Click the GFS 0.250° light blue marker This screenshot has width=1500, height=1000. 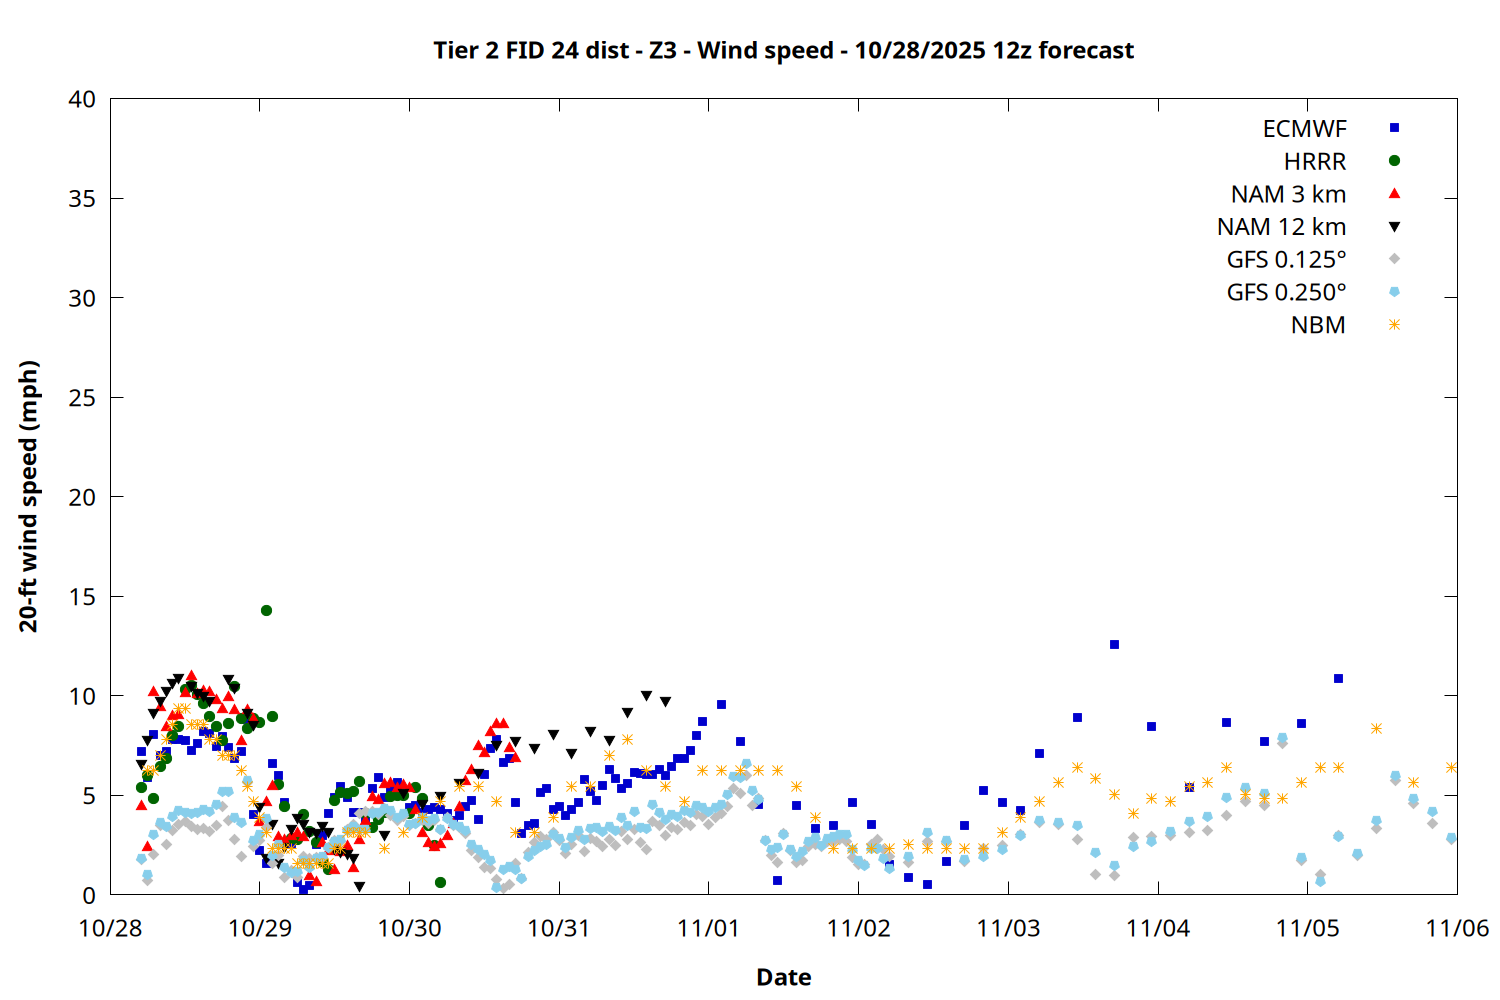click(x=1394, y=292)
